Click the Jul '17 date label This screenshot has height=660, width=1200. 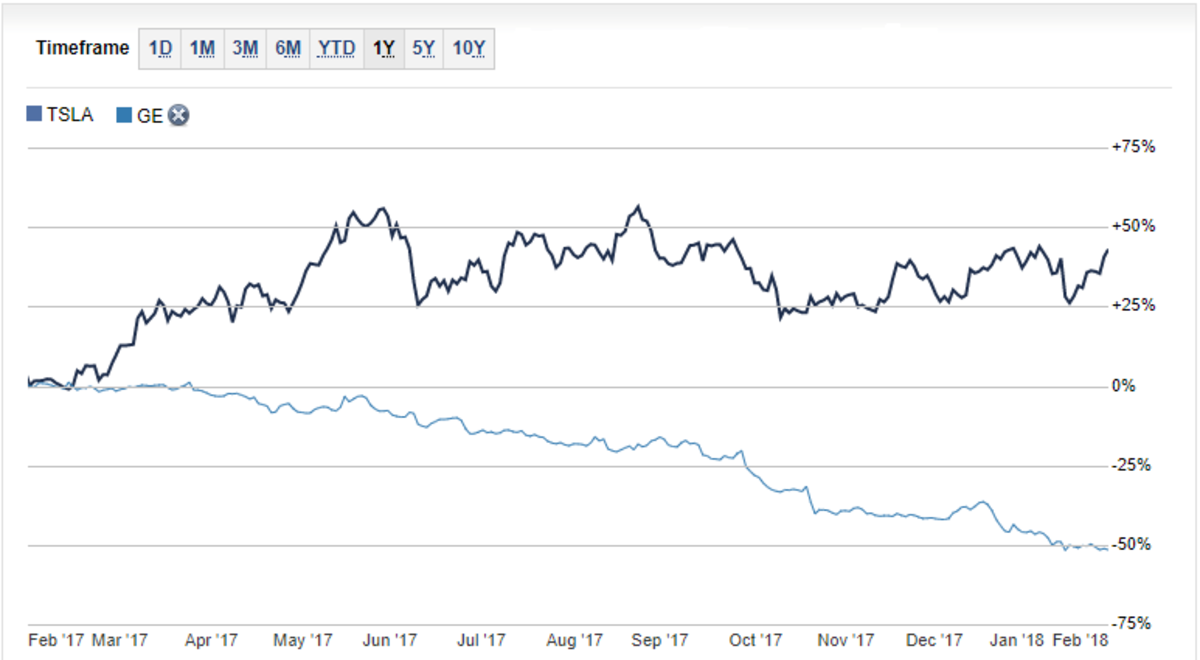point(483,639)
